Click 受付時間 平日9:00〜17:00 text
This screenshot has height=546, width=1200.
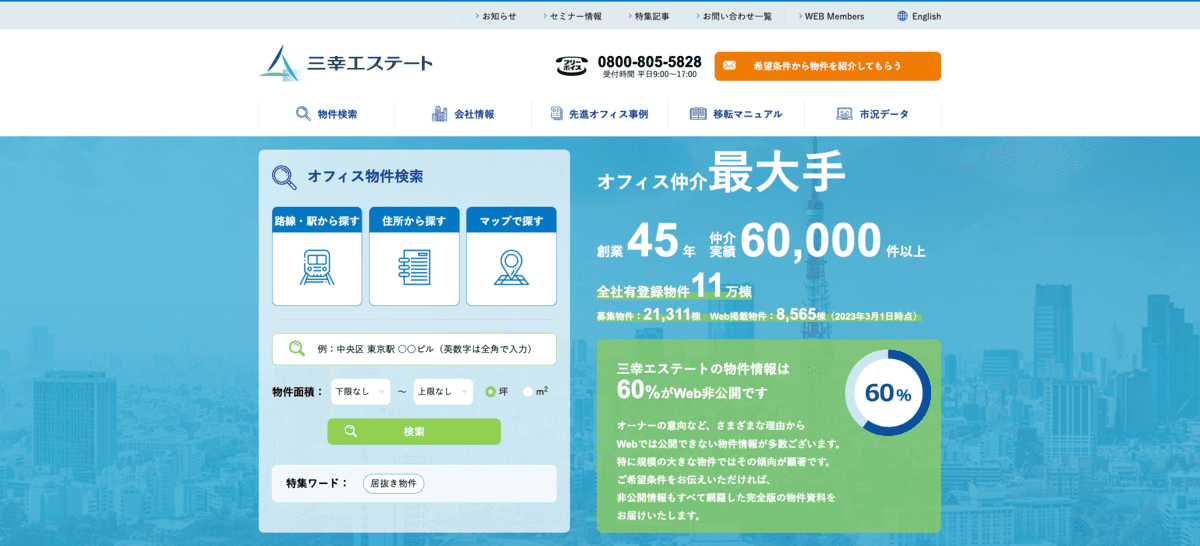tap(650, 74)
